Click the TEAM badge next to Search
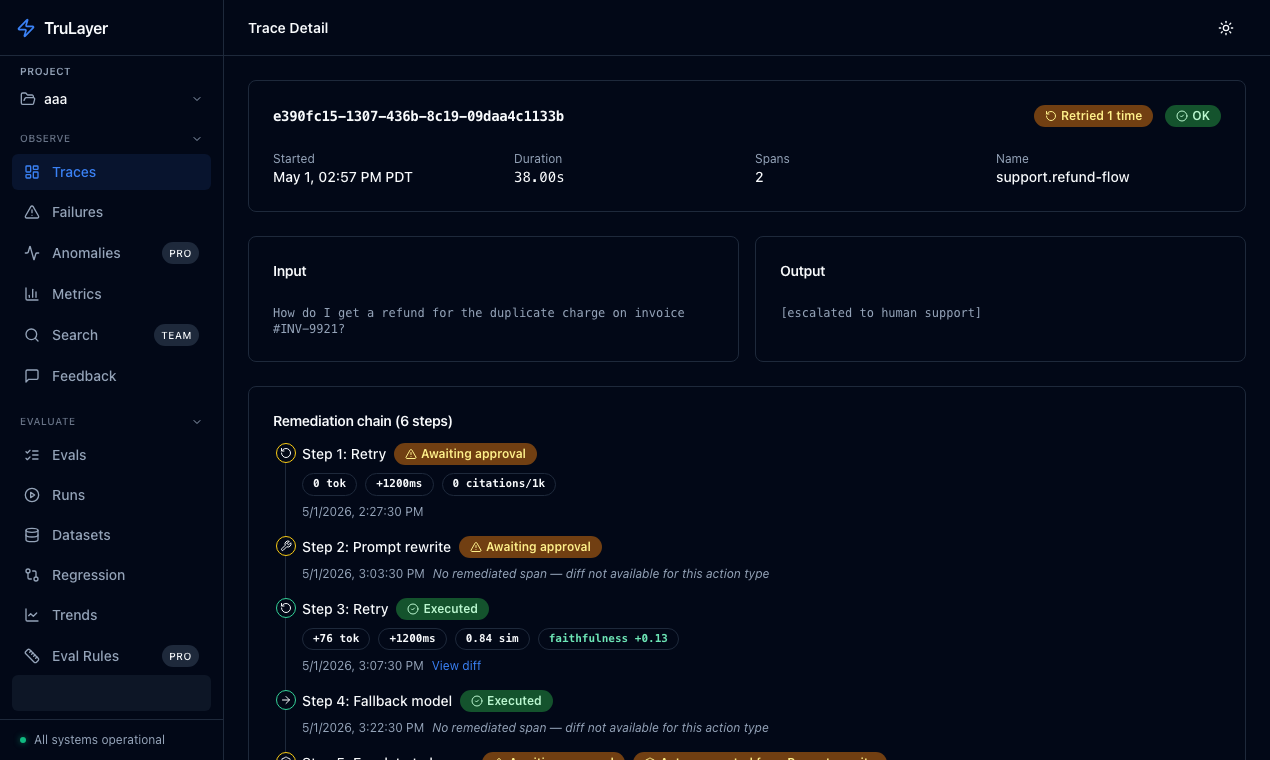Viewport: 1270px width, 760px height. [x=176, y=335]
